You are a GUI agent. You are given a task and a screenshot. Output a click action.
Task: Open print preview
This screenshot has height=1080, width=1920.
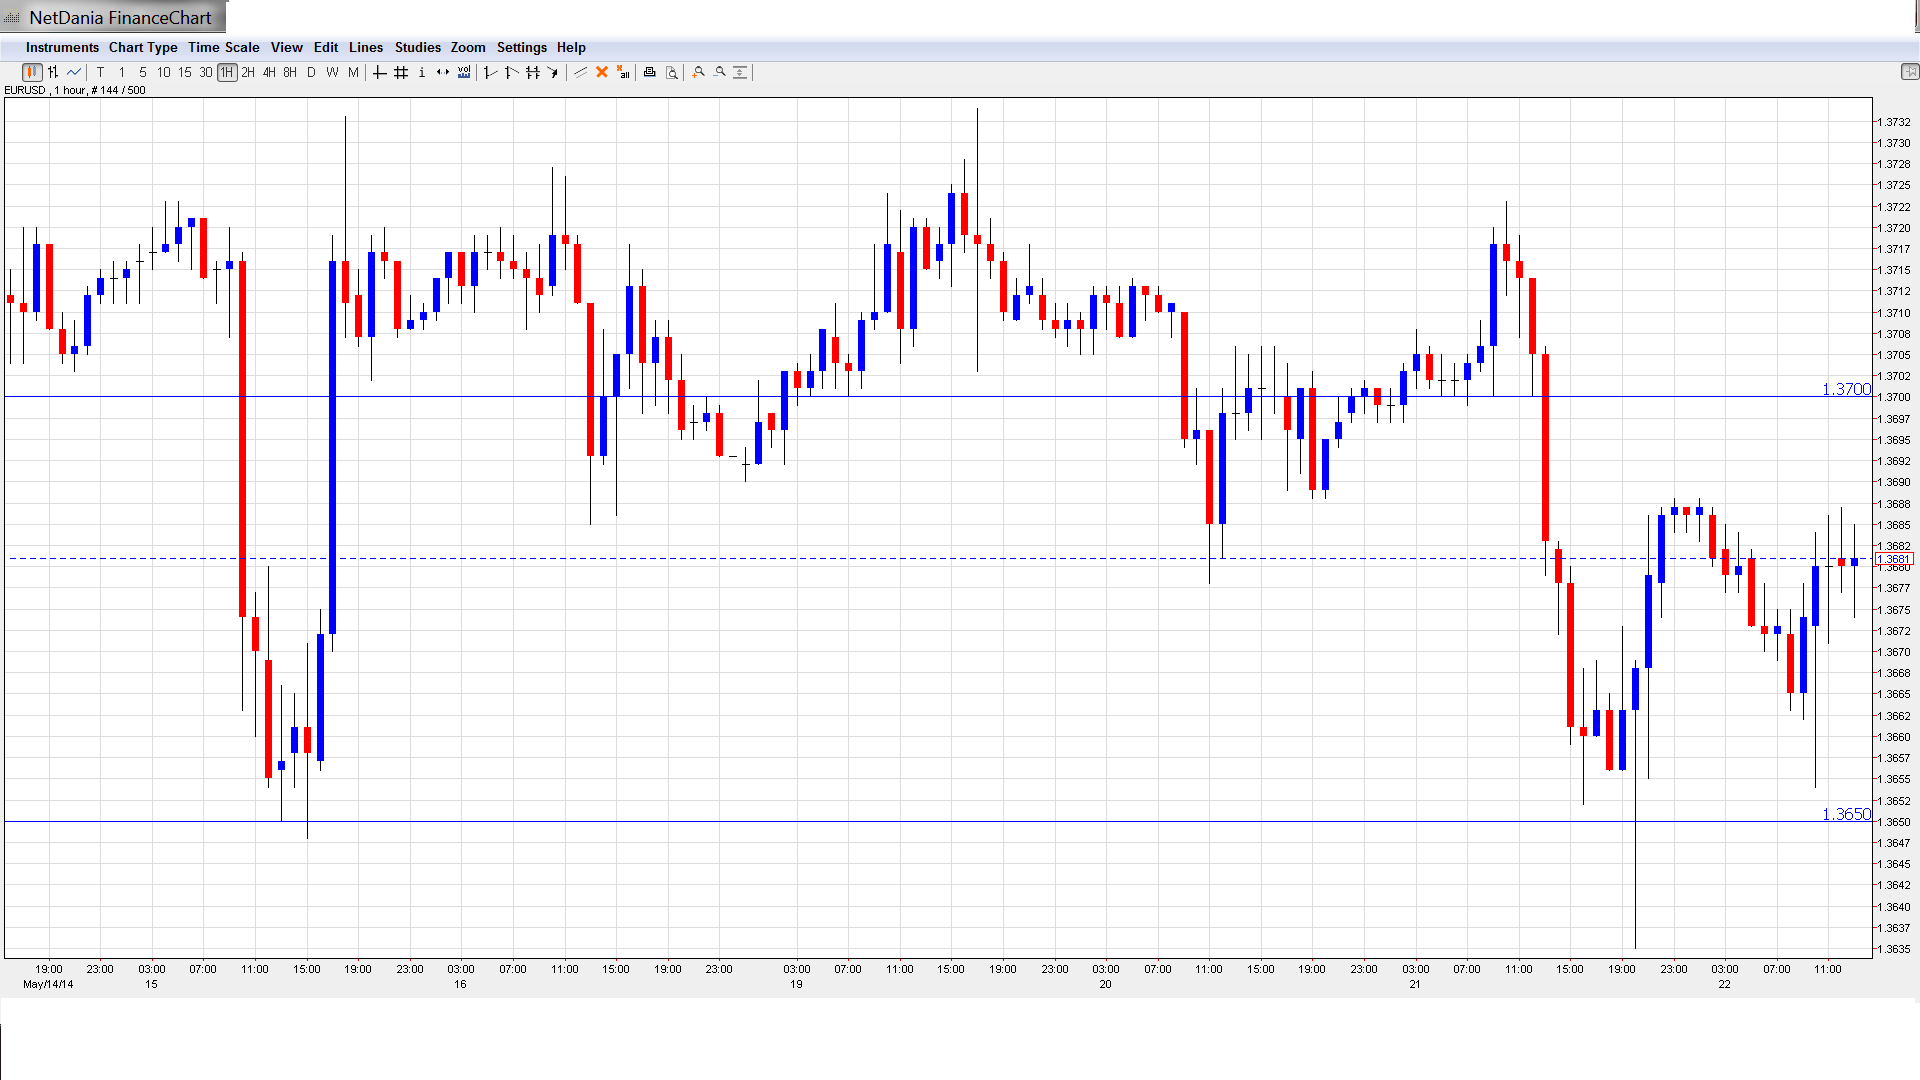[x=672, y=72]
